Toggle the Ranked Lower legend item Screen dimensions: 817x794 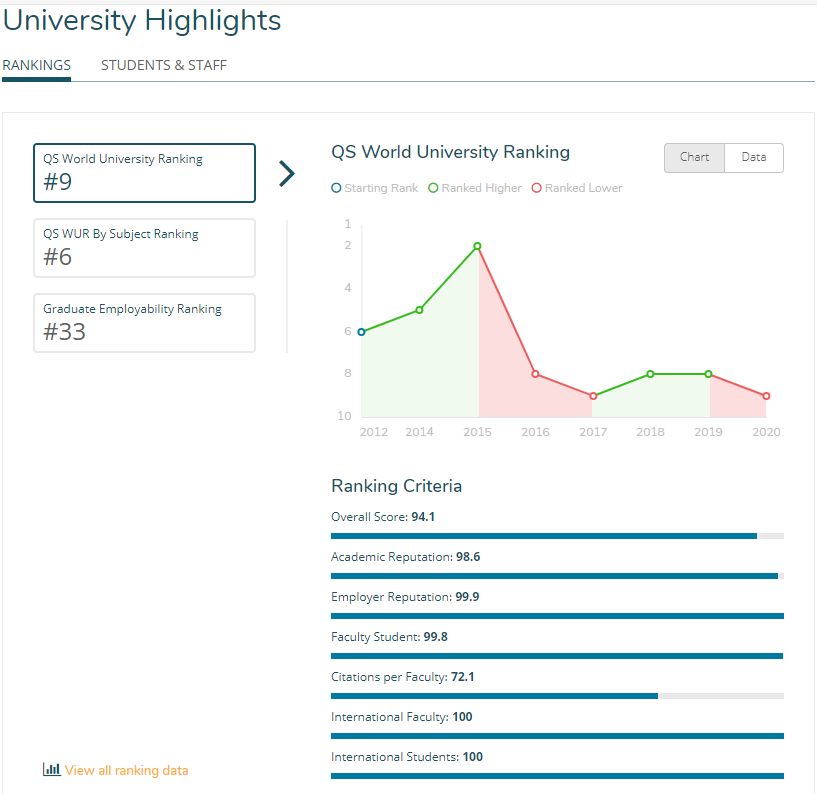pyautogui.click(x=577, y=188)
